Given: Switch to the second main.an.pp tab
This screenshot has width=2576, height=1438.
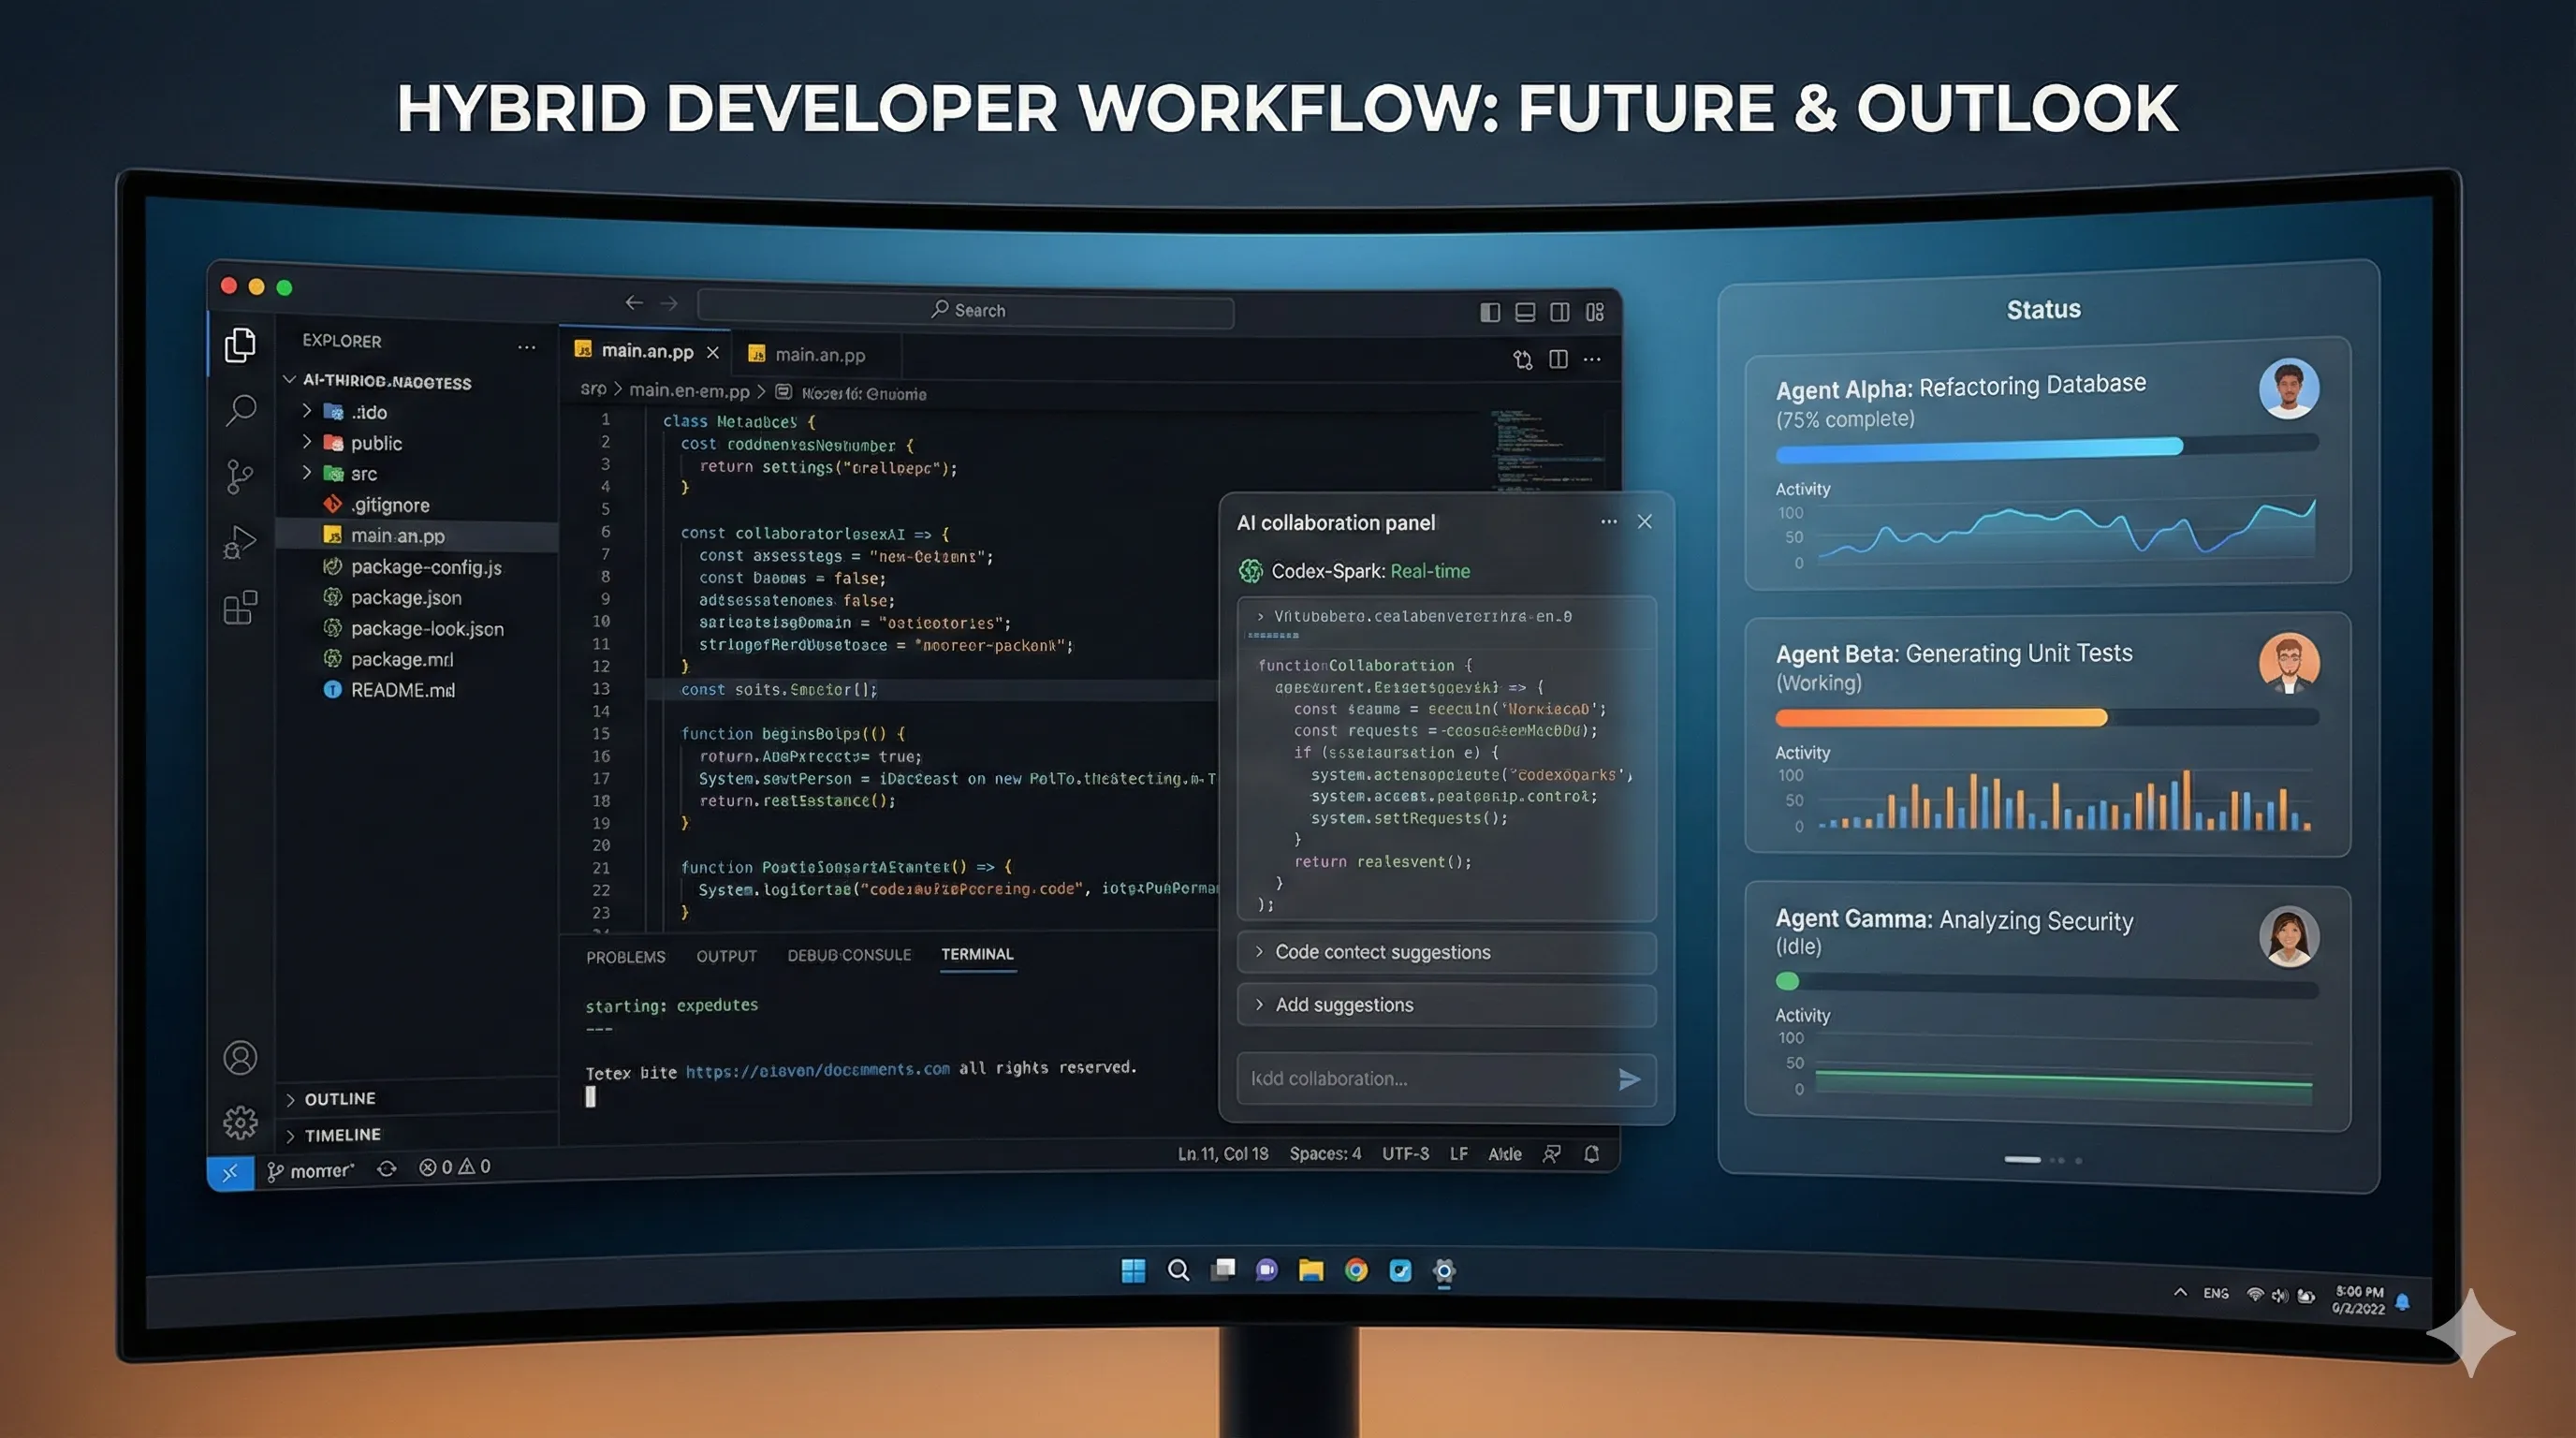Looking at the screenshot, I should click(818, 355).
